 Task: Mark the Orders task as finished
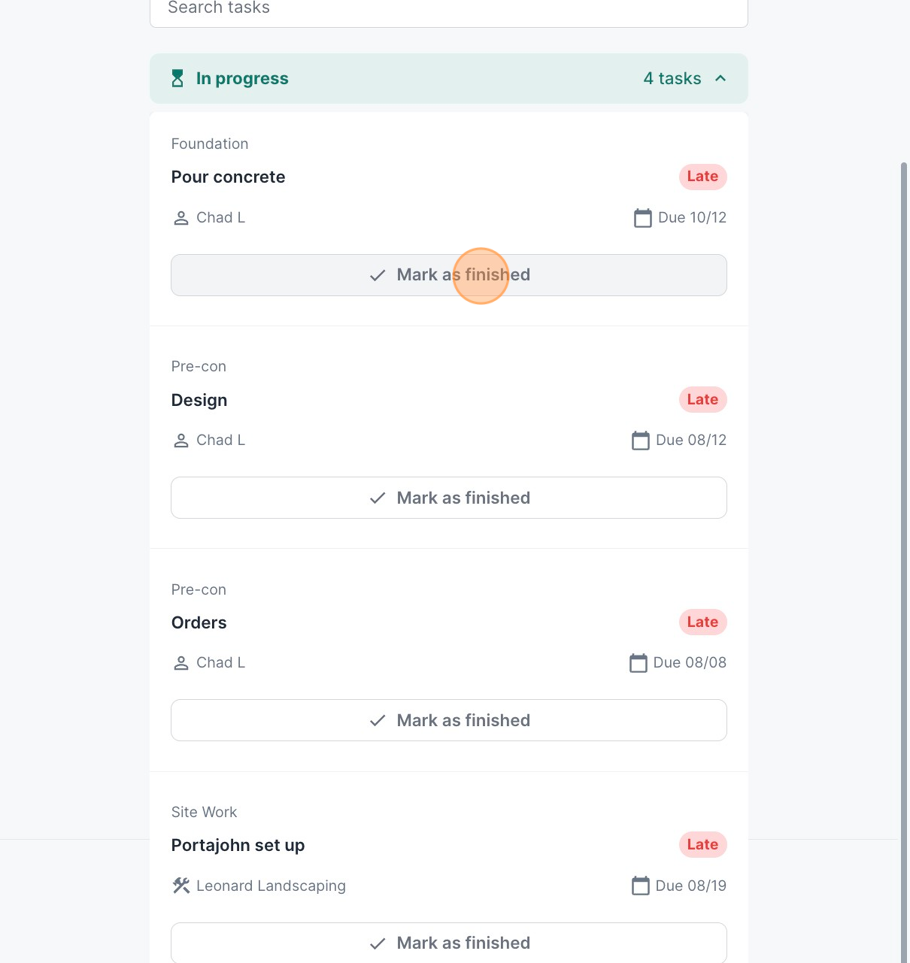point(449,720)
